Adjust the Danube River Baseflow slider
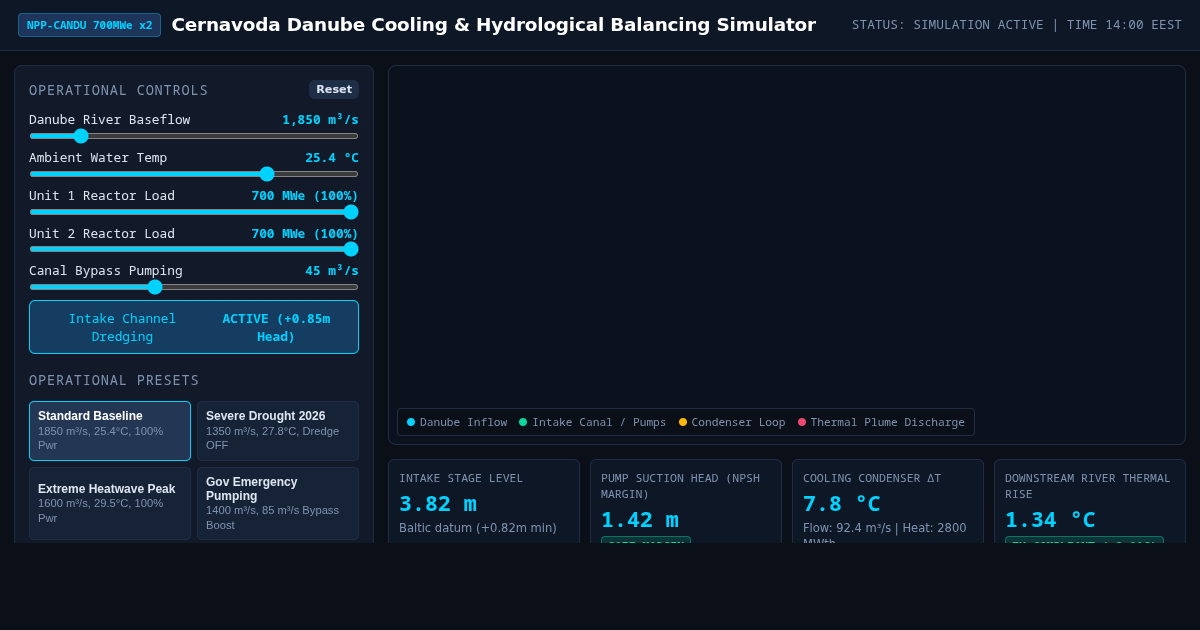This screenshot has height=630, width=1200. pos(194,136)
